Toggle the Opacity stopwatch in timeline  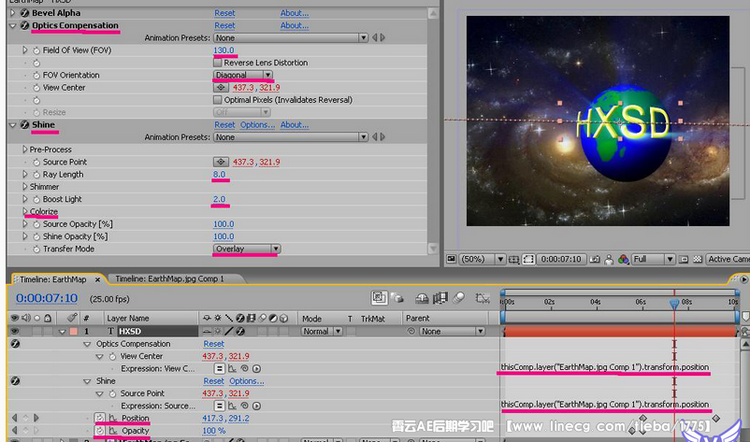99,431
